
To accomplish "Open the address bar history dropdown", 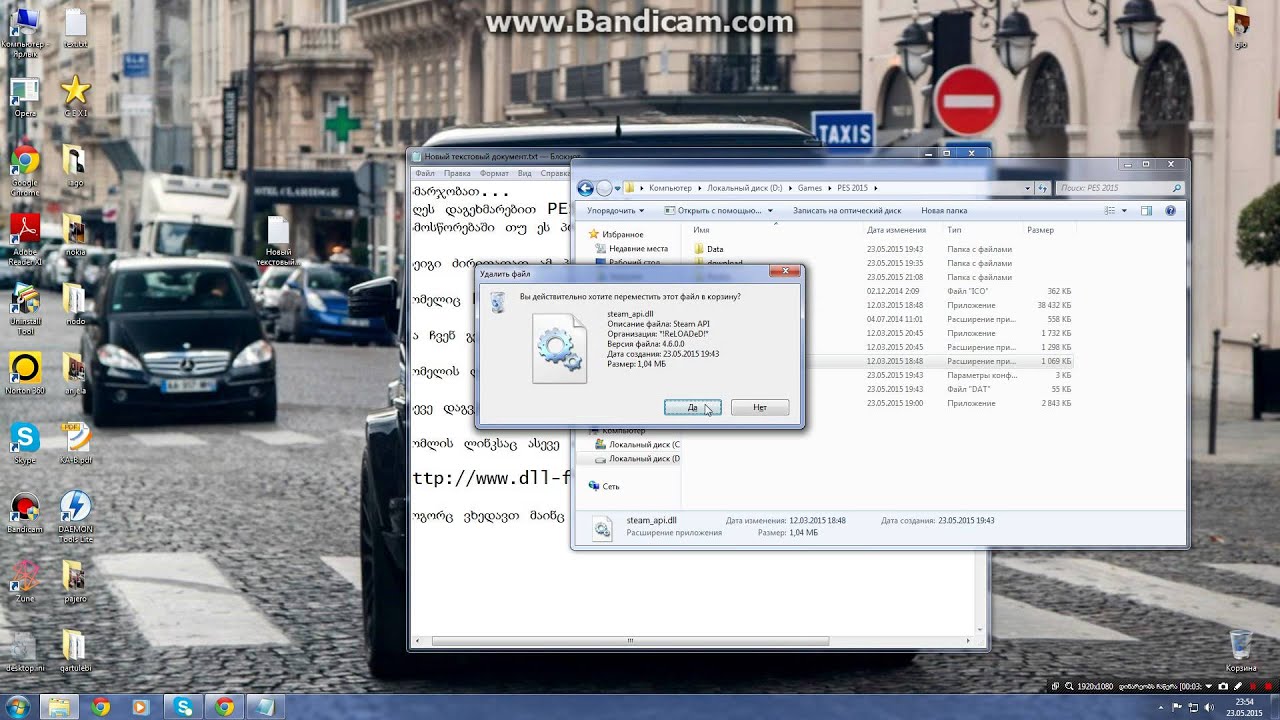I will [1027, 188].
